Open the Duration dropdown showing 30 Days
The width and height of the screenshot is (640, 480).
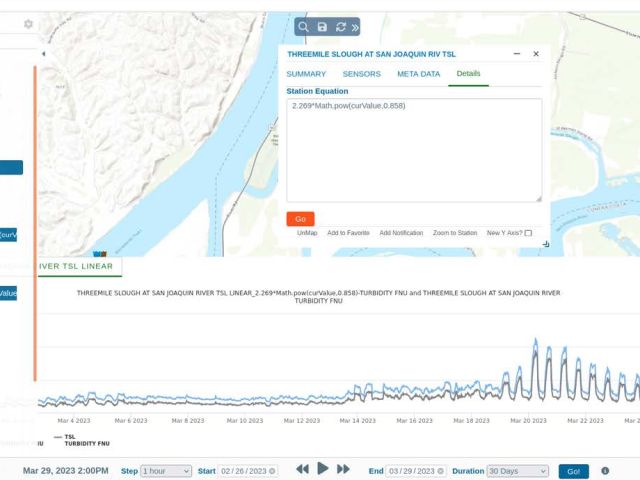(517, 470)
